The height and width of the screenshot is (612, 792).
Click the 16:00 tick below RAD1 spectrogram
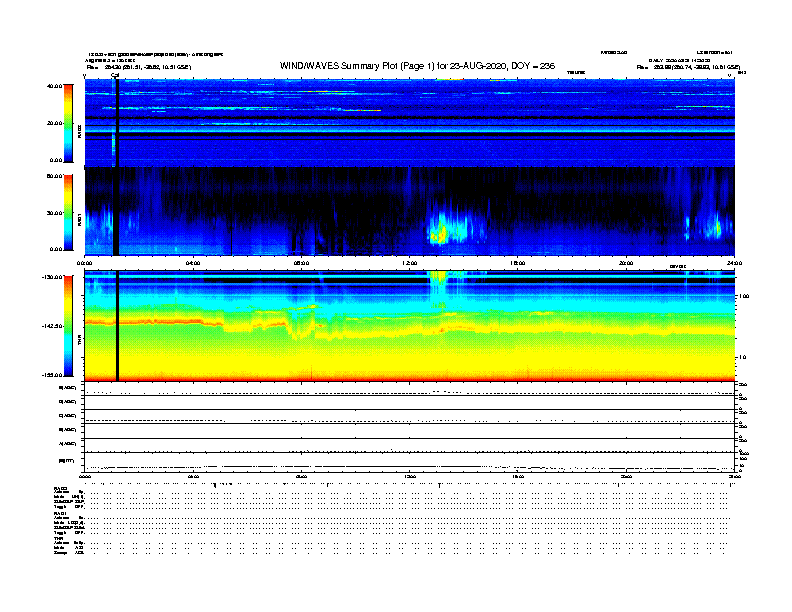pyautogui.click(x=518, y=263)
